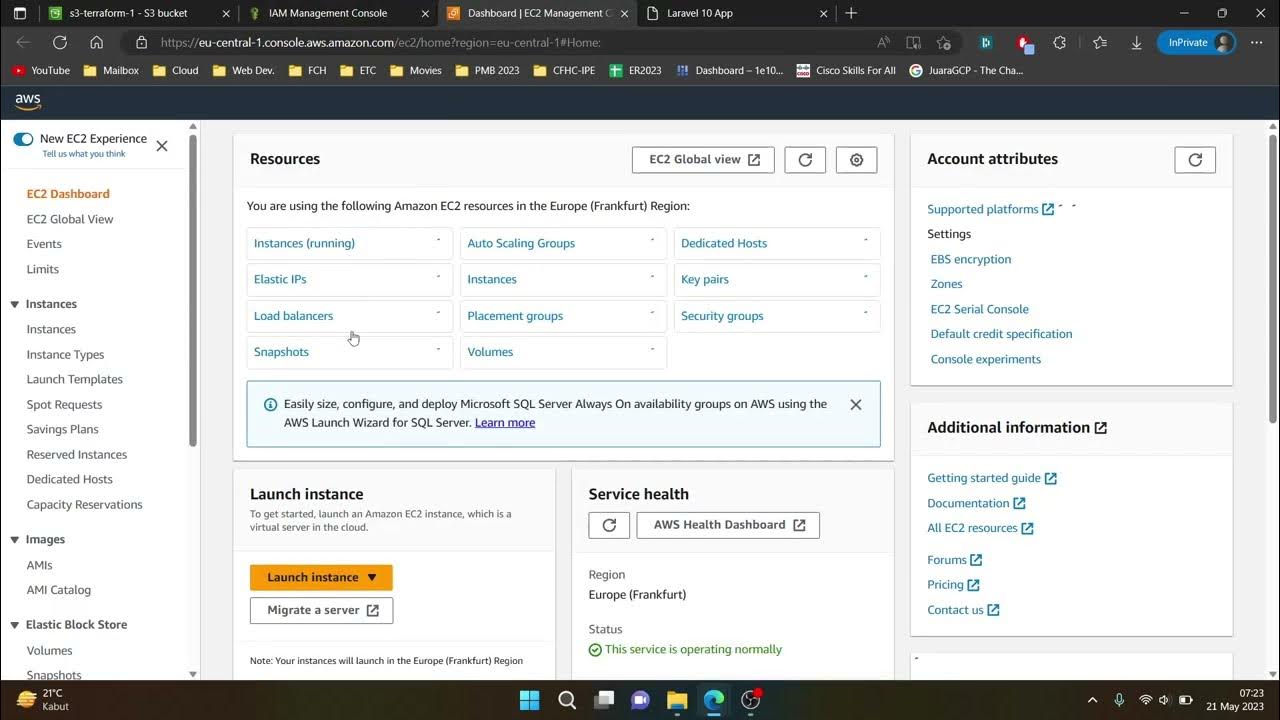The height and width of the screenshot is (720, 1280).
Task: Collapse the Images sidebar section
Action: click(15, 540)
